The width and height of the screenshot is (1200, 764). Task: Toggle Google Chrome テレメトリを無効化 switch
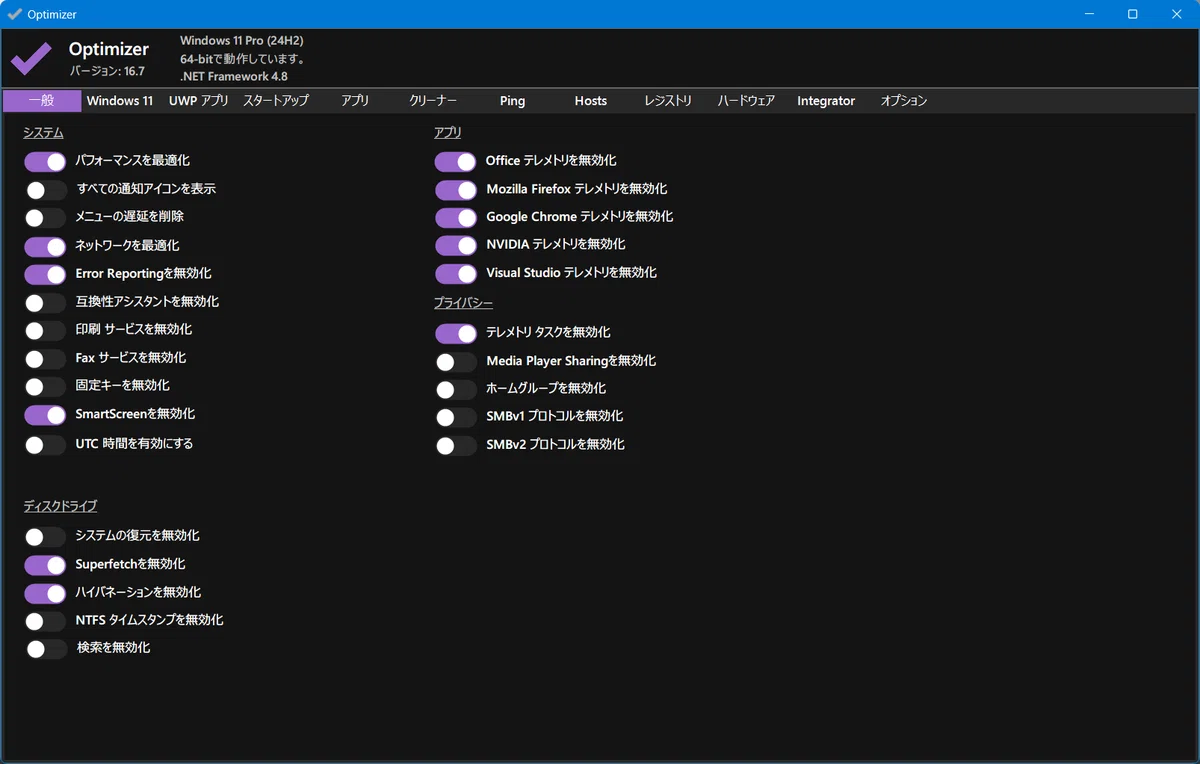[455, 217]
